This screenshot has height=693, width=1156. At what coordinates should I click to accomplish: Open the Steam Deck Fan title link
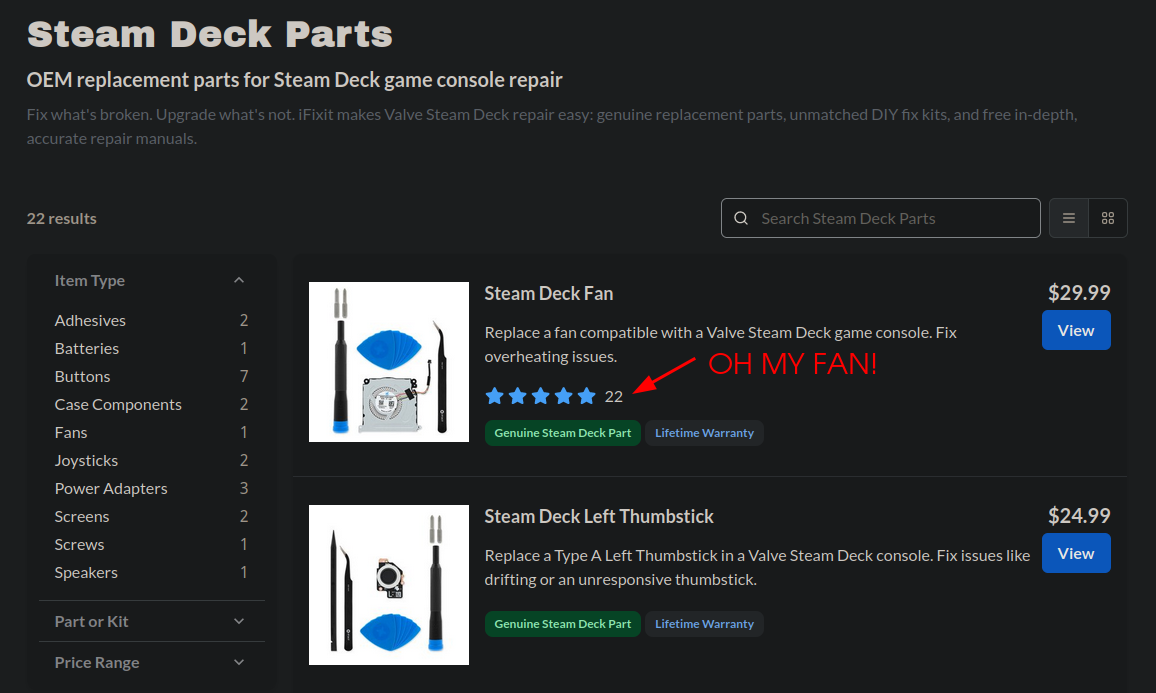[549, 293]
